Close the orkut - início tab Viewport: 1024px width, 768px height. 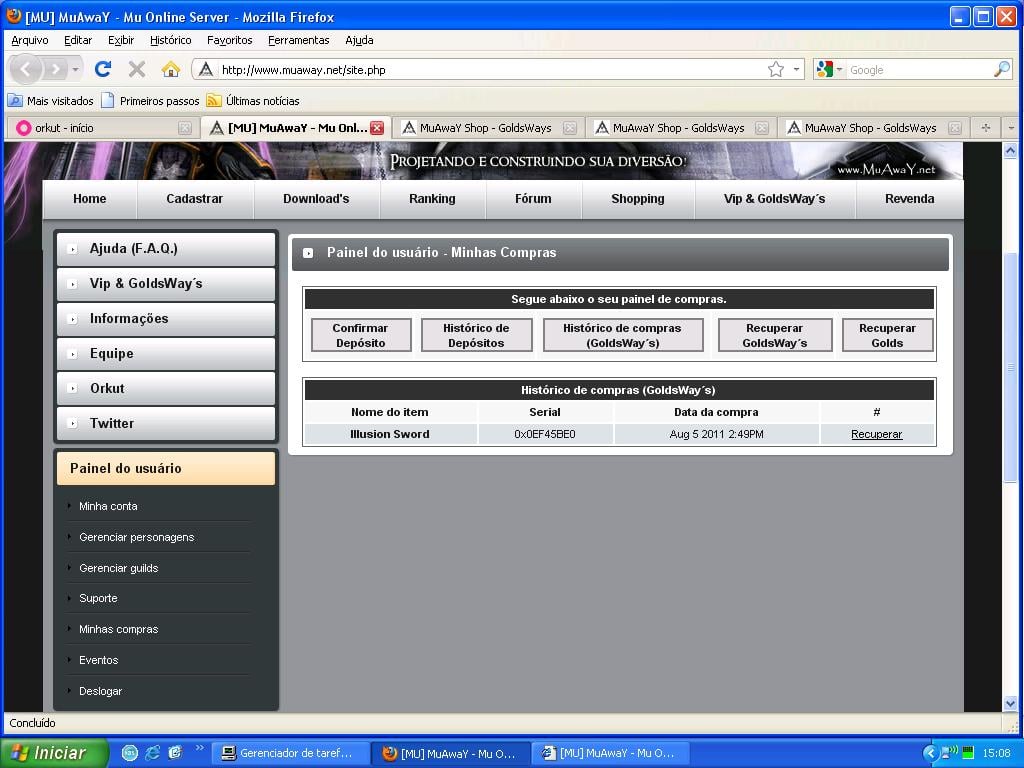pos(185,128)
